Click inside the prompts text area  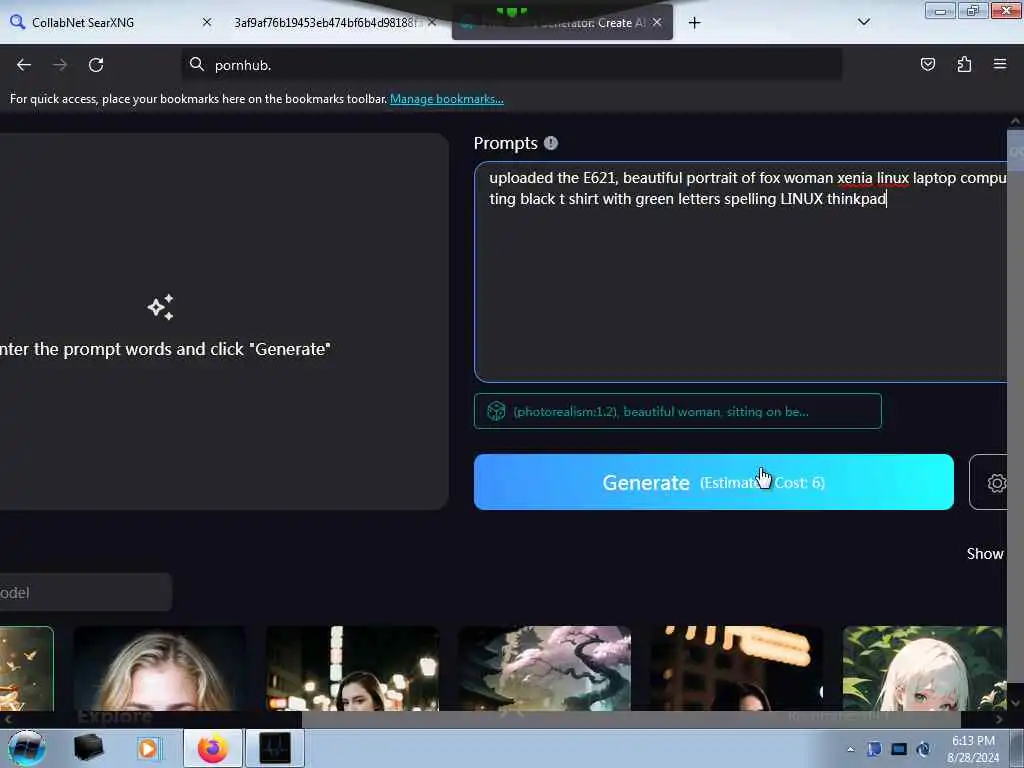coord(741,271)
